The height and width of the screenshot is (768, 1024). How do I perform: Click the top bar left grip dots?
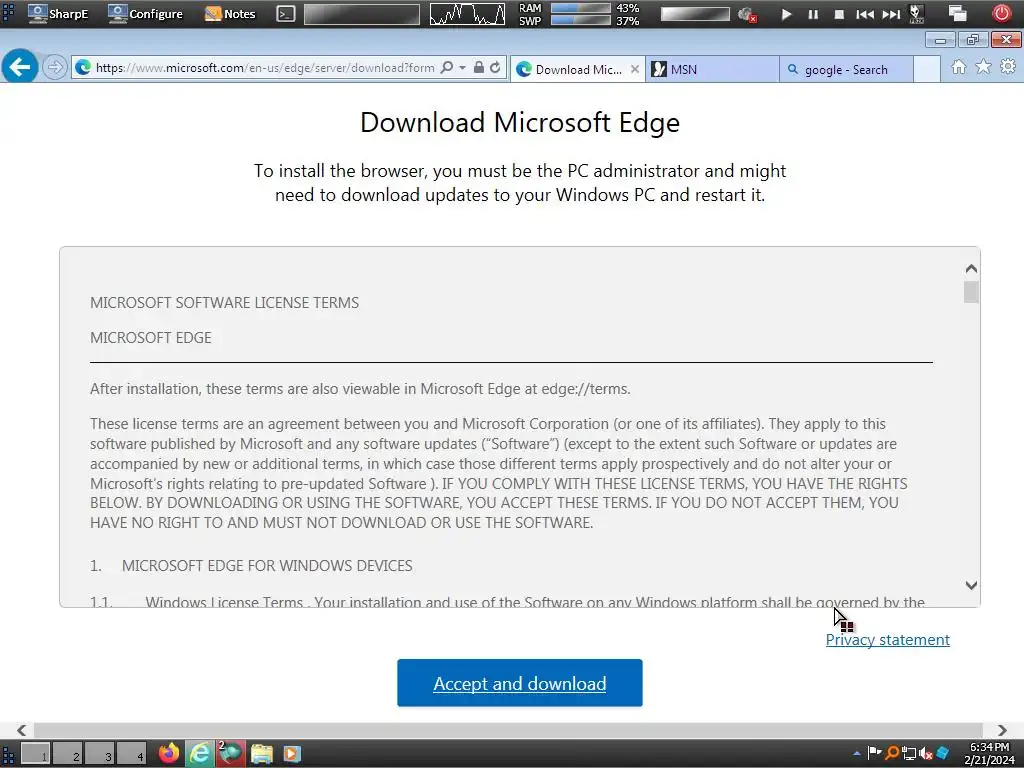(x=8, y=14)
